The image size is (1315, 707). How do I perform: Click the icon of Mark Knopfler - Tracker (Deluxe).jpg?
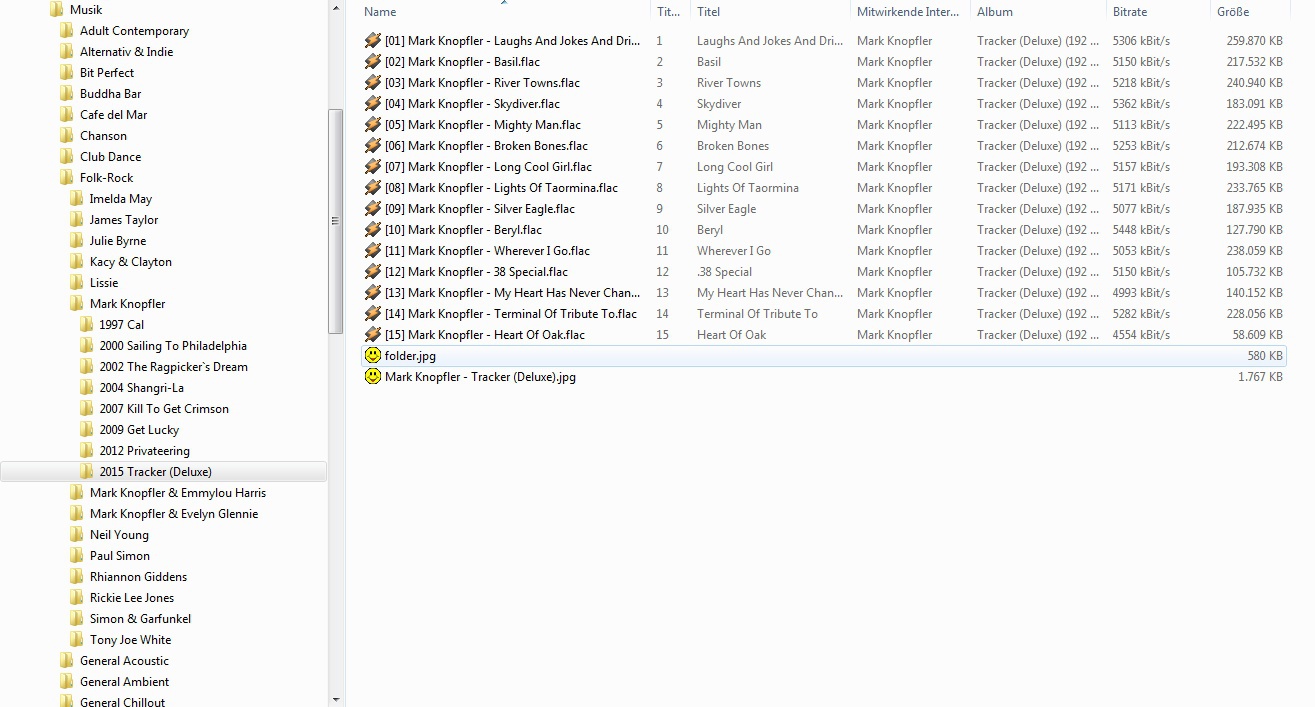click(373, 377)
